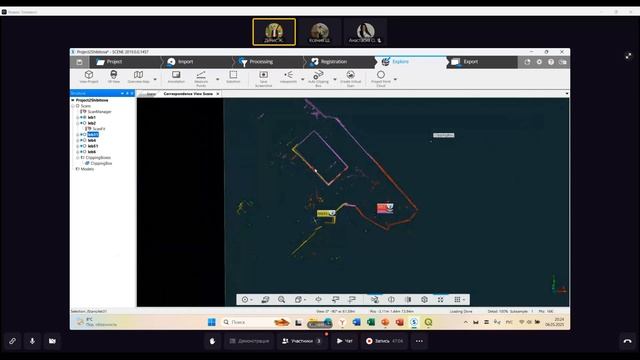Viewport: 640px width, 360px height.
Task: Toggle the camera in meeting controls
Action: (x=52, y=341)
